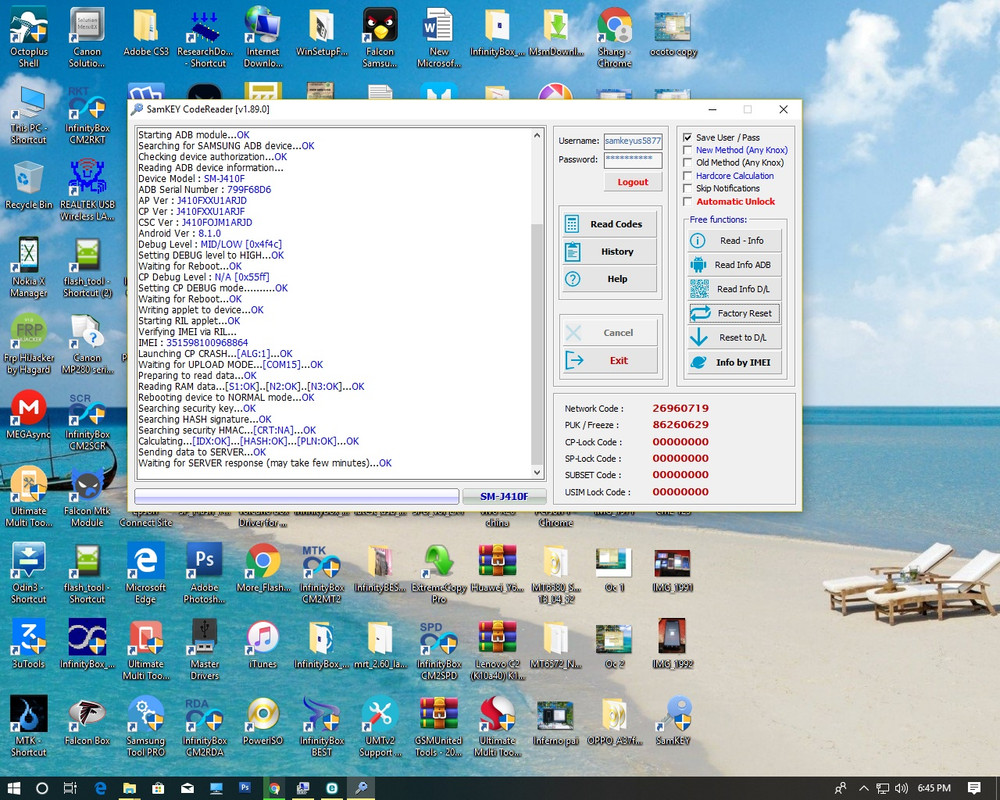
Task: Click the Reset to D/L button
Action: coord(734,337)
